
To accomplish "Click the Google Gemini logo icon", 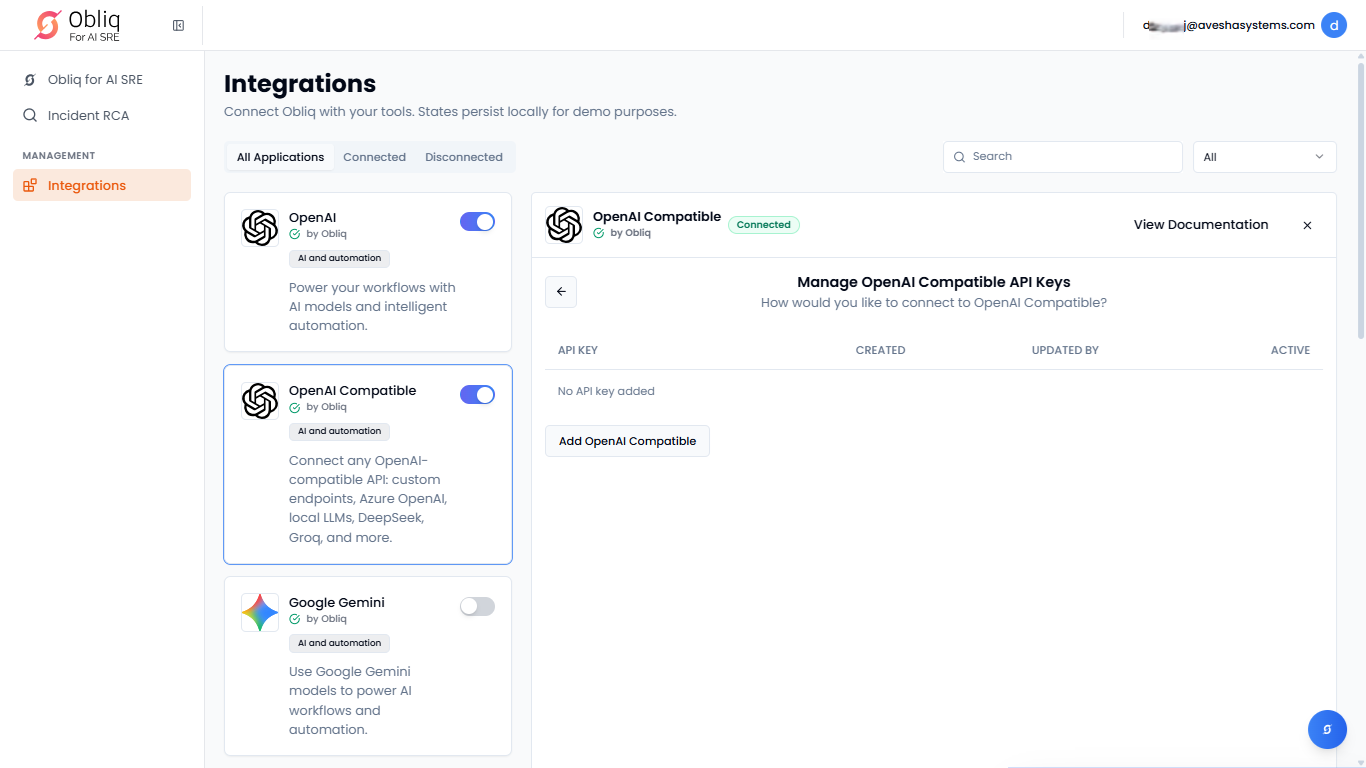I will pyautogui.click(x=260, y=612).
